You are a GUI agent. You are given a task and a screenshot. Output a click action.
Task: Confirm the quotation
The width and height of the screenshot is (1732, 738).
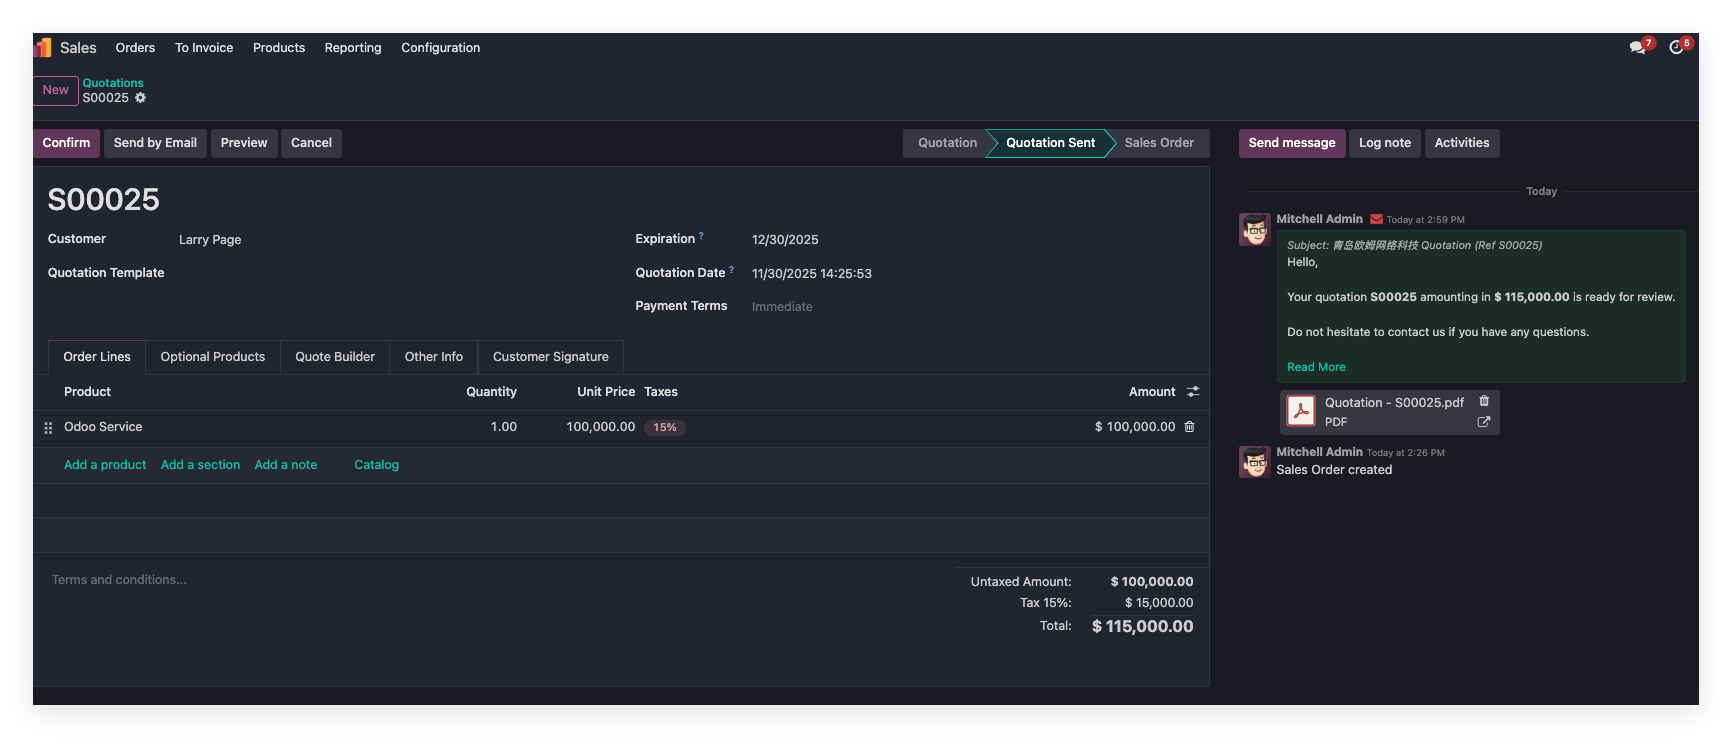pos(66,143)
